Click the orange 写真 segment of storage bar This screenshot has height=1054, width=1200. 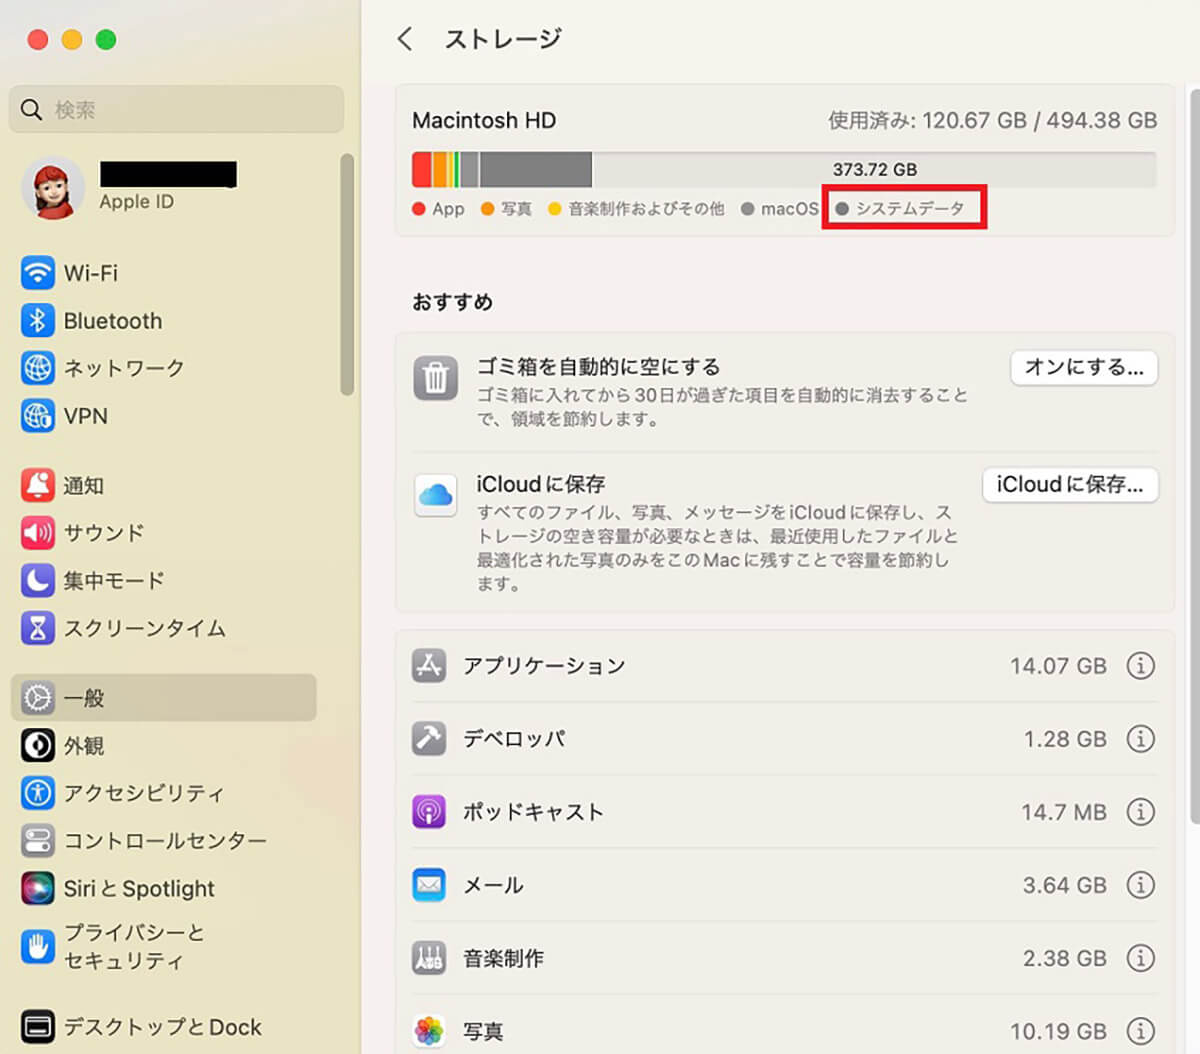click(x=439, y=169)
